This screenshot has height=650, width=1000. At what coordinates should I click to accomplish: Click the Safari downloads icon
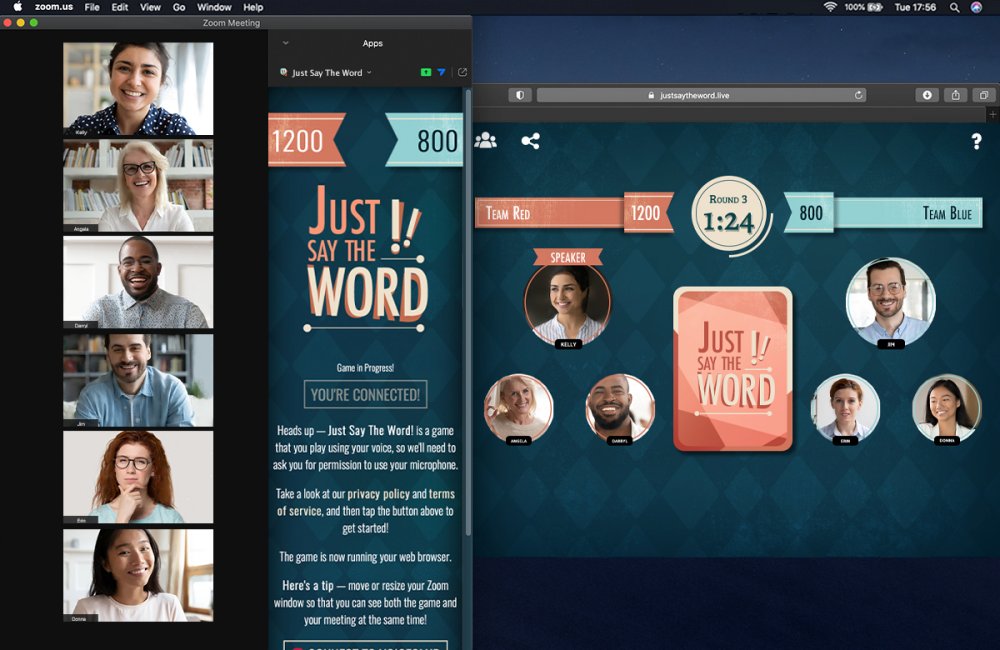(927, 95)
